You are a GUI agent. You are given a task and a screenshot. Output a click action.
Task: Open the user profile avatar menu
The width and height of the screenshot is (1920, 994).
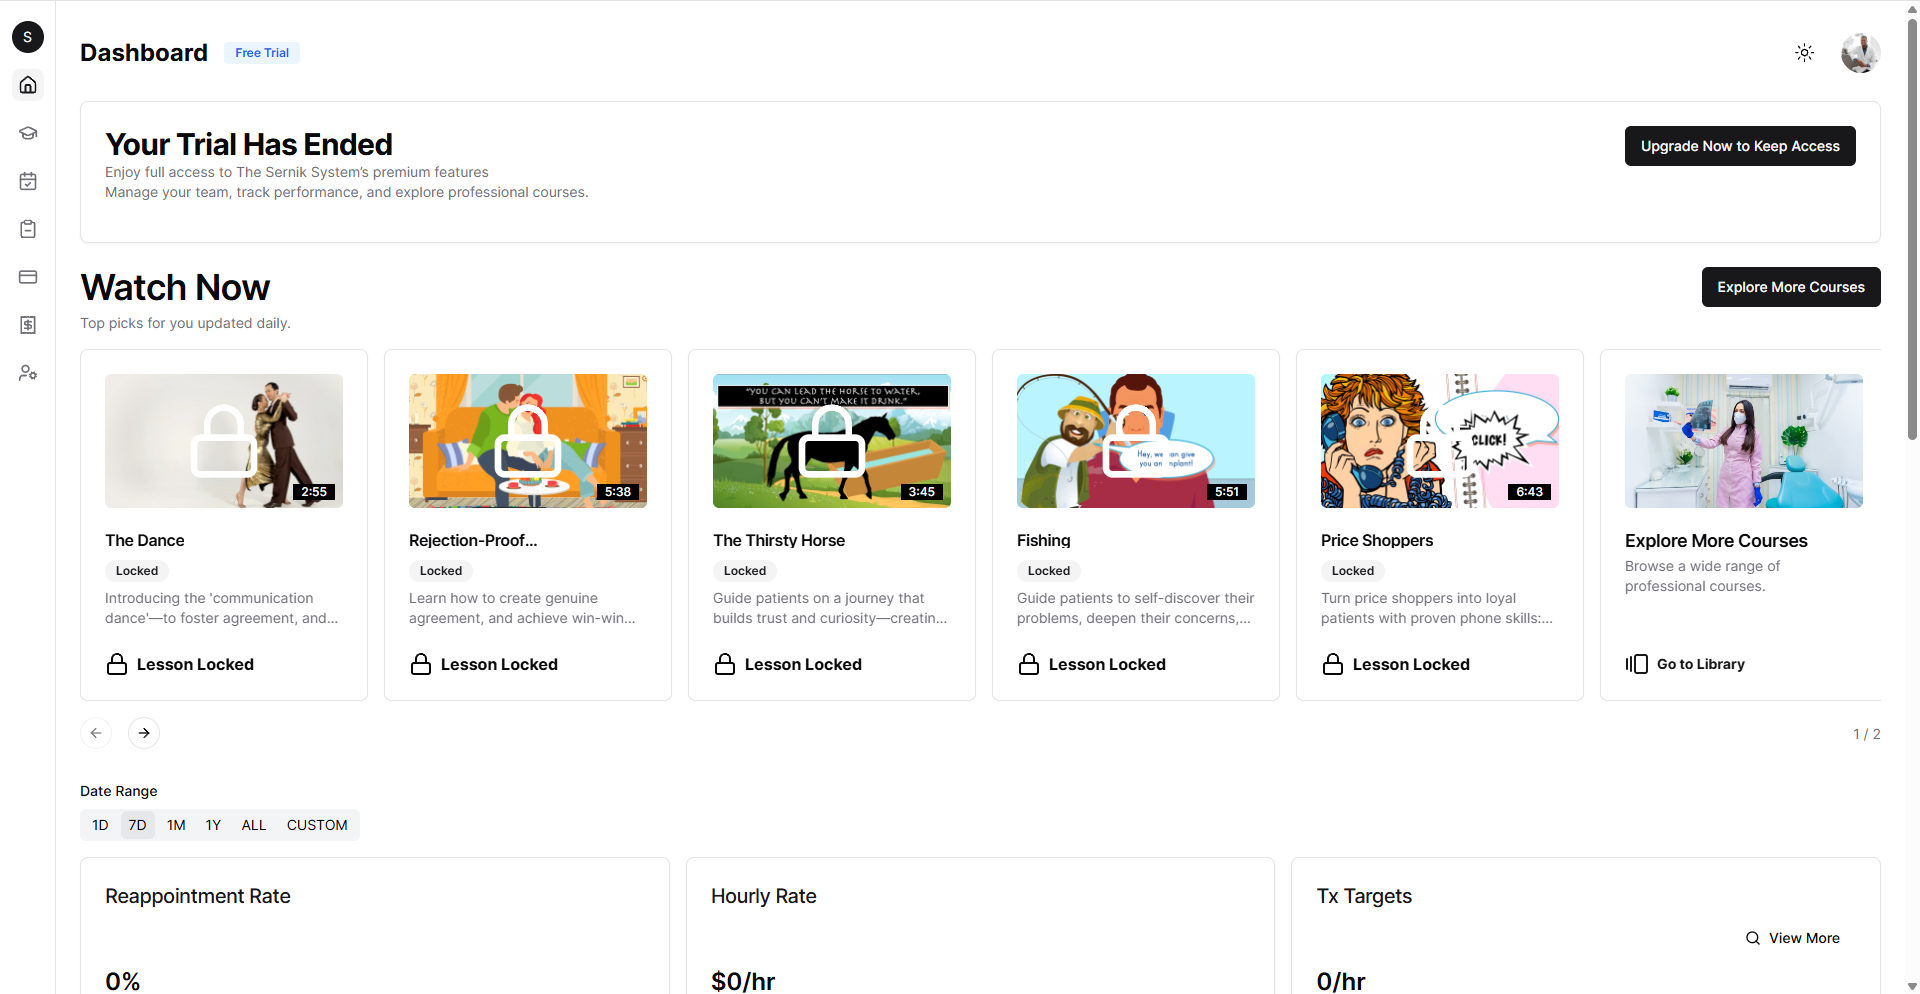1860,53
